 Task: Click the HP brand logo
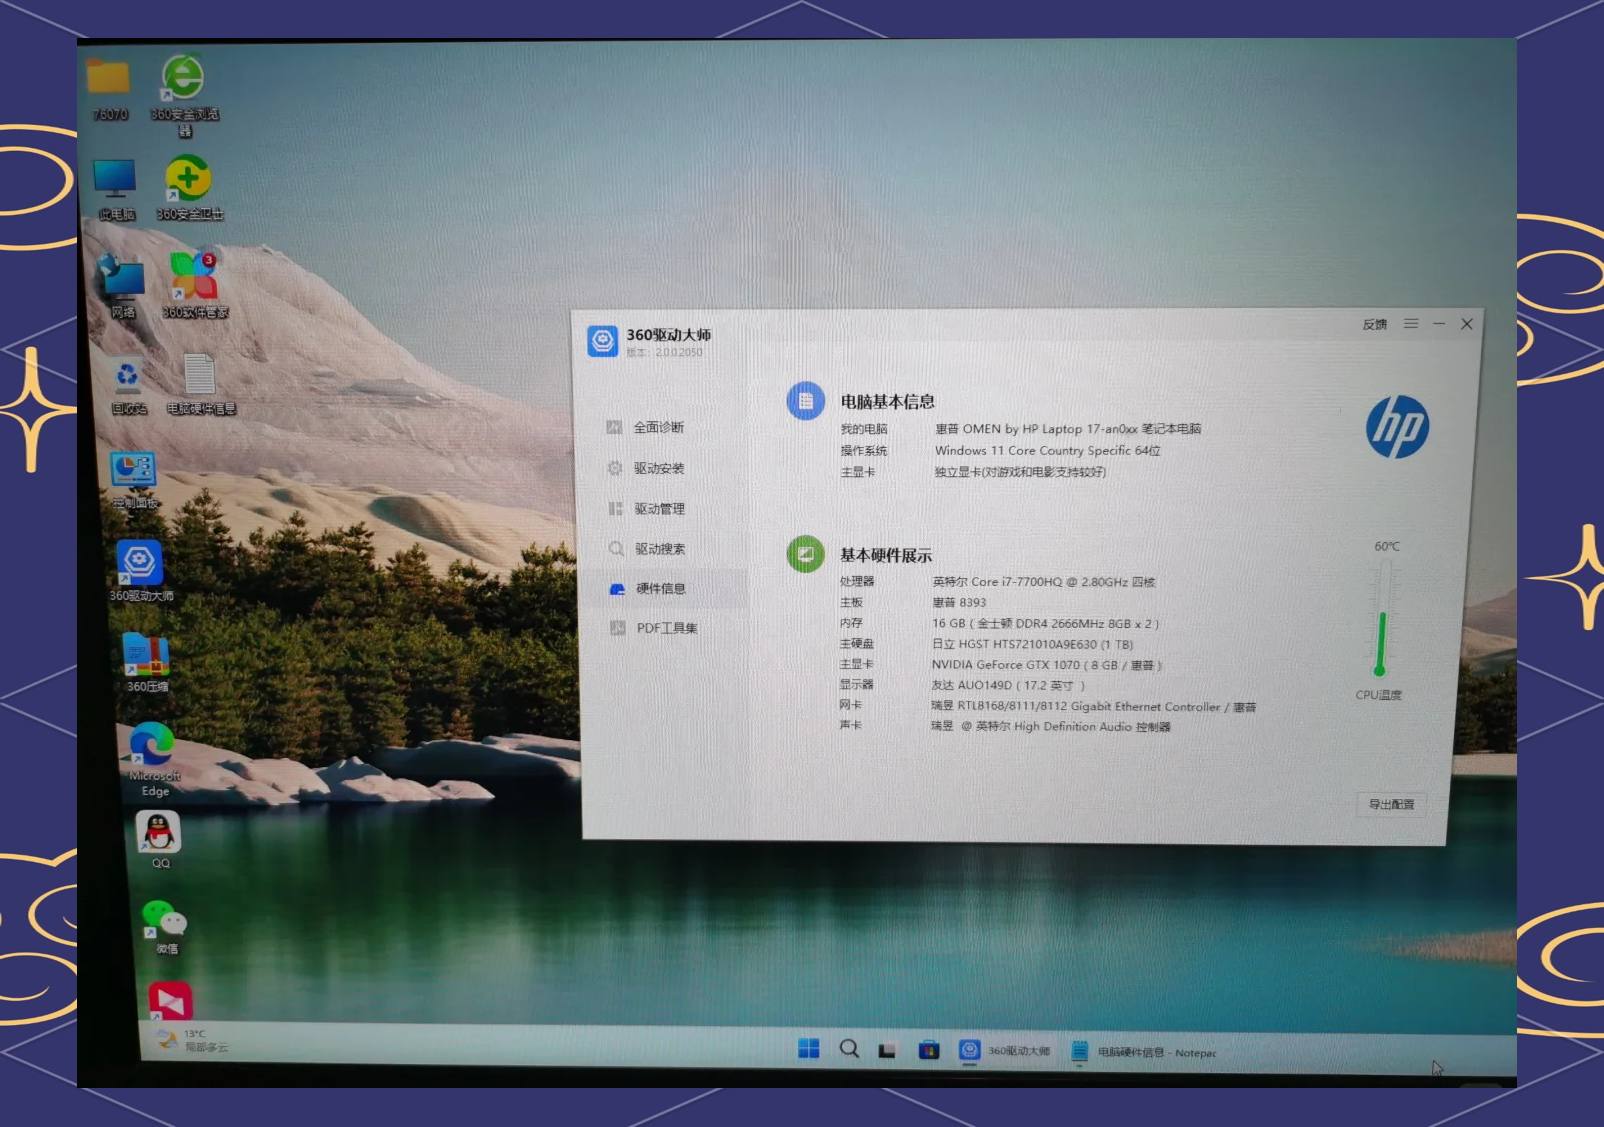tap(1397, 427)
